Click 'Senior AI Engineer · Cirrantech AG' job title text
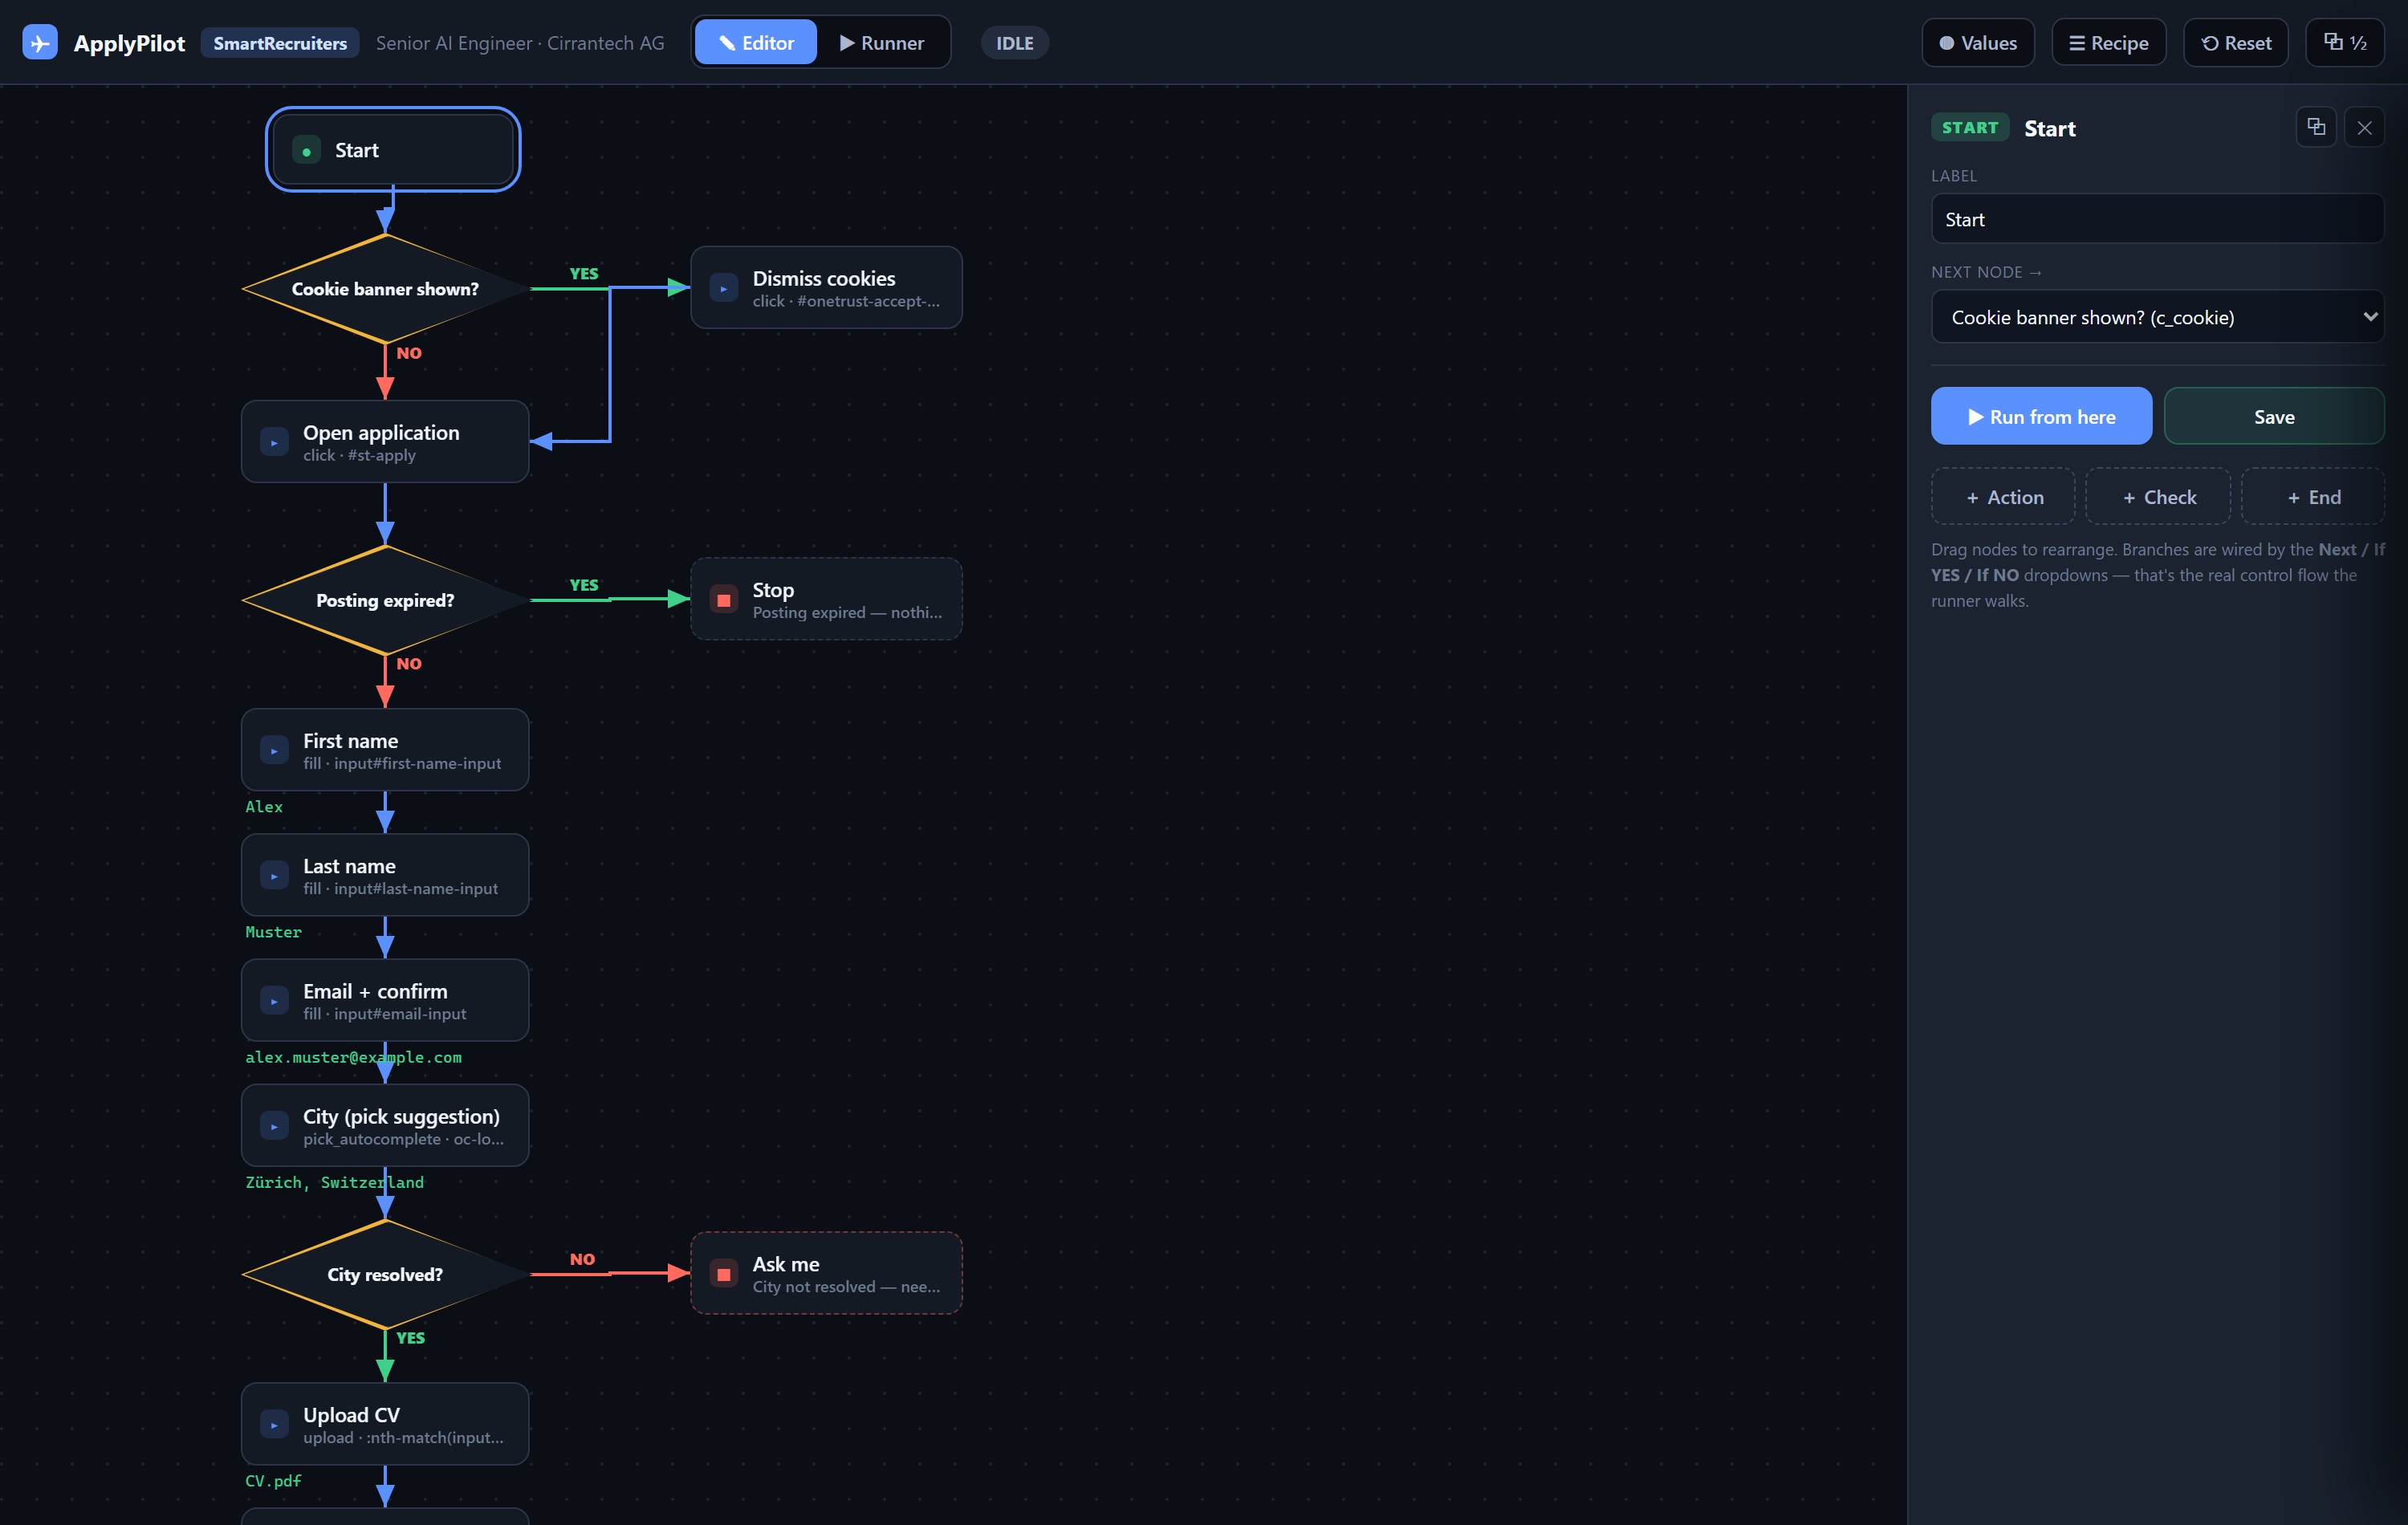 pos(520,43)
